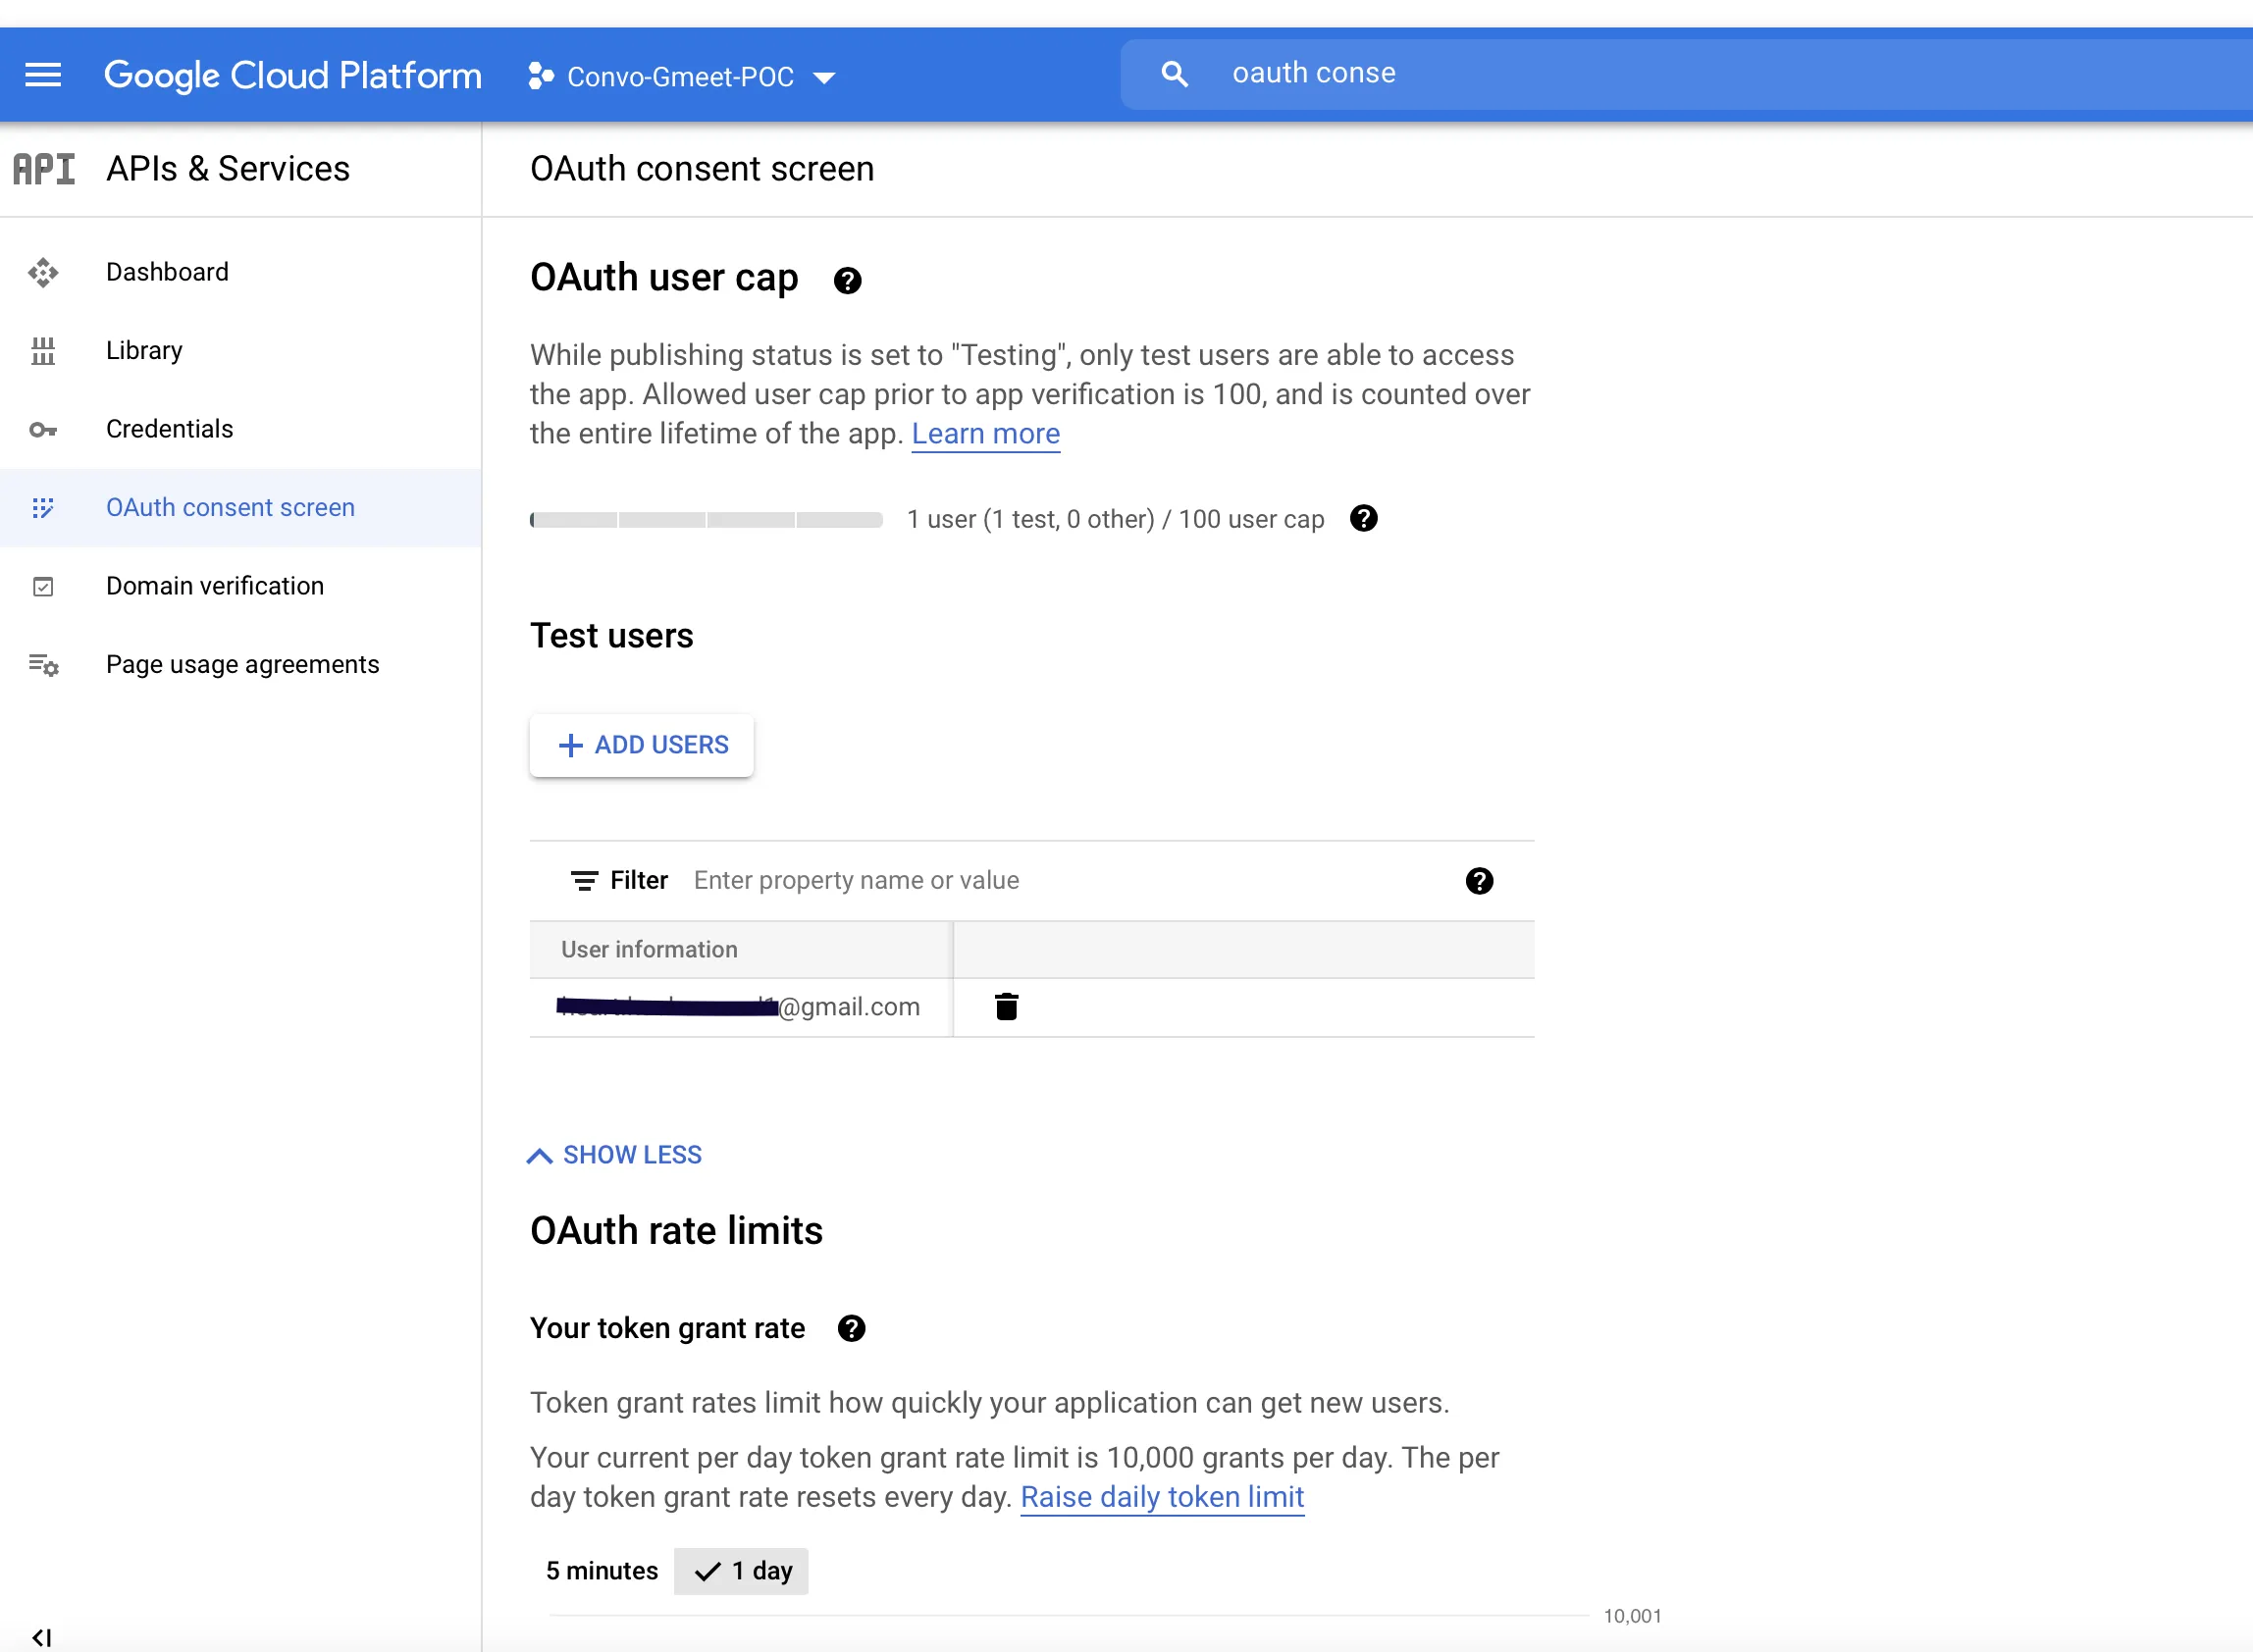Open the Raise daily token limit link
Image resolution: width=2253 pixels, height=1652 pixels.
[x=1162, y=1497]
